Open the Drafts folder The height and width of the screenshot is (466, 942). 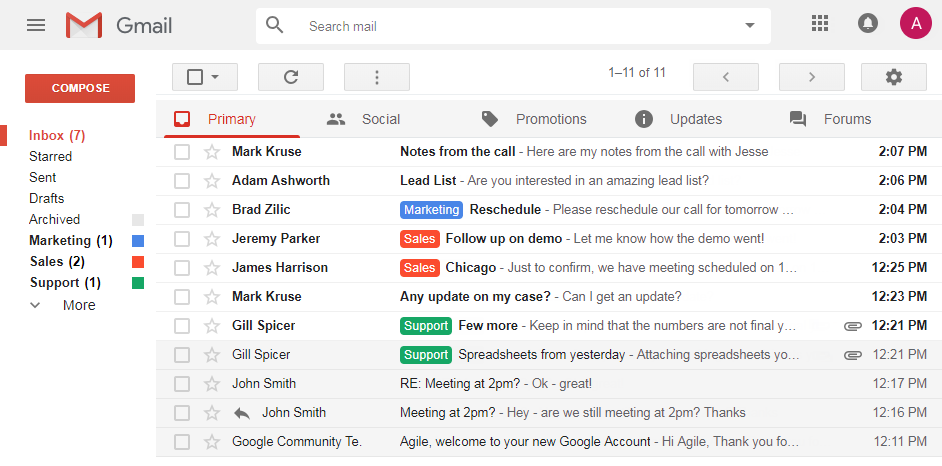tap(46, 199)
